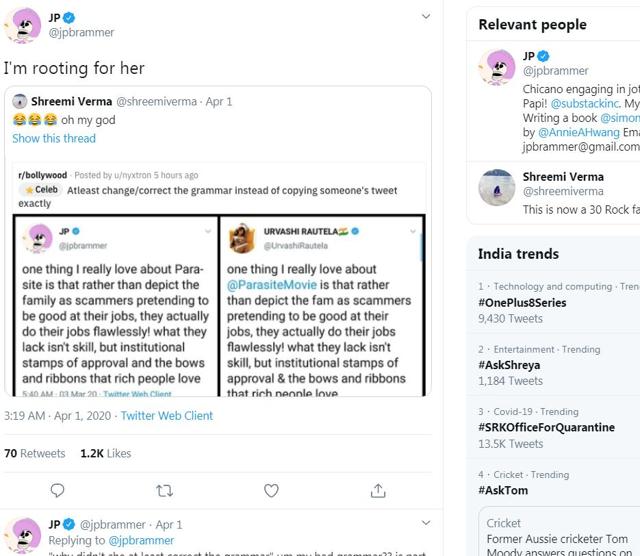The height and width of the screenshot is (556, 640).
Task: Click "Show this thread" link
Action: tap(54, 138)
